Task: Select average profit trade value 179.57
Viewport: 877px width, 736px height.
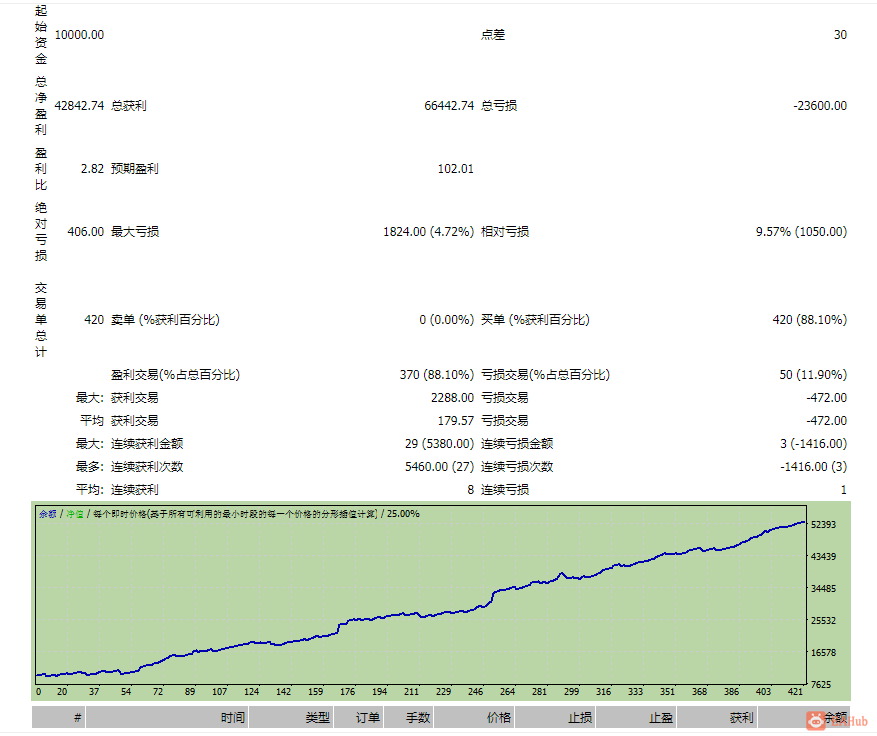Action: pyautogui.click(x=456, y=421)
